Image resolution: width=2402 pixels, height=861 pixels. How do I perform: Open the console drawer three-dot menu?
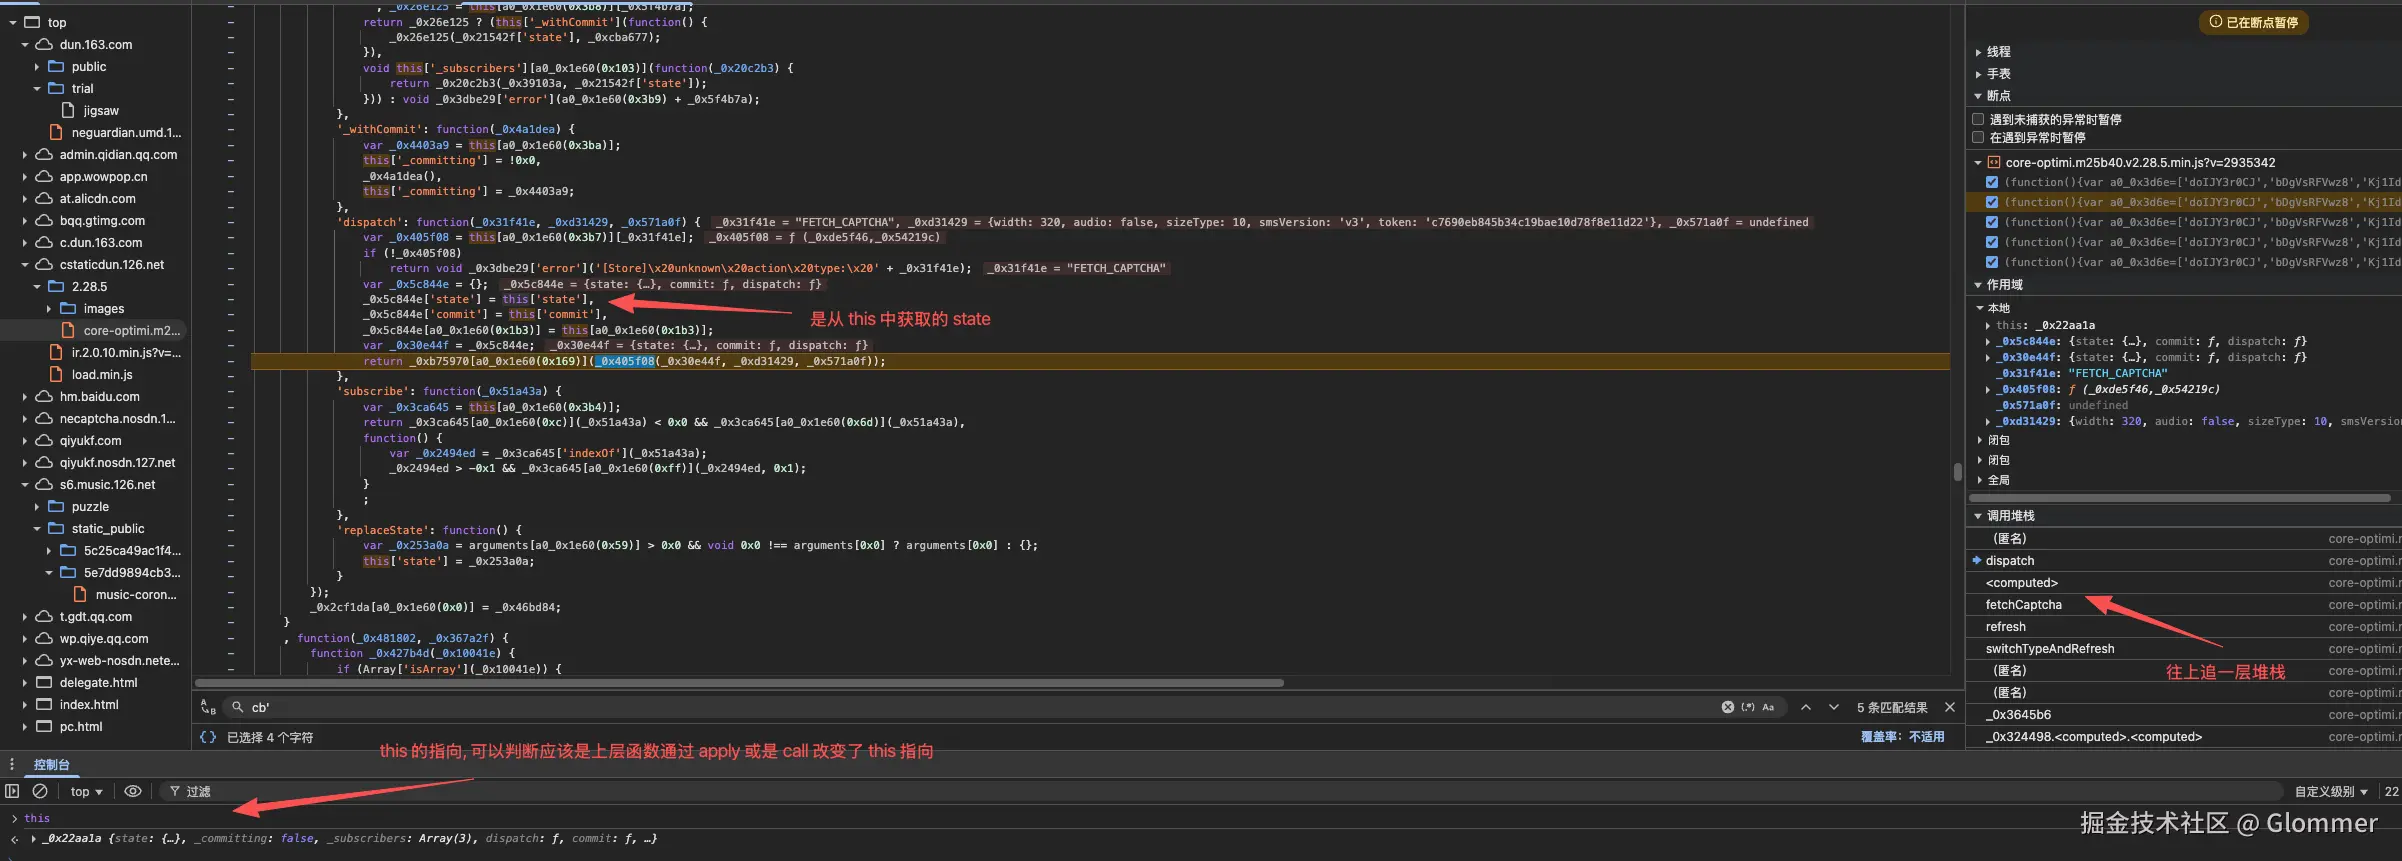pos(12,764)
